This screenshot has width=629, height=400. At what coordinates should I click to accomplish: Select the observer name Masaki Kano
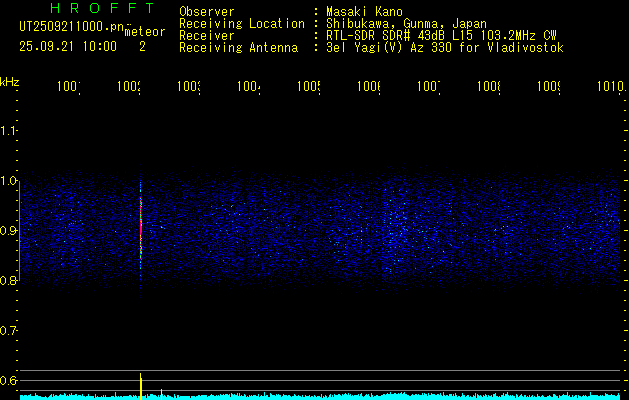[364, 12]
